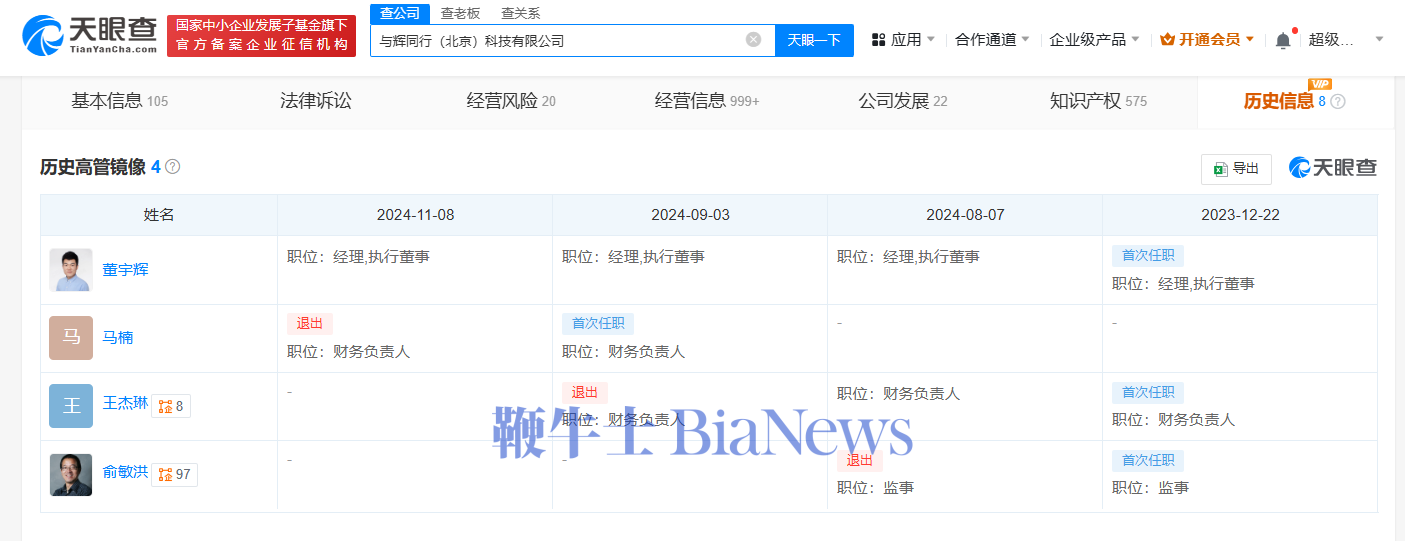Switch to the 经营风险 tab

(511, 101)
